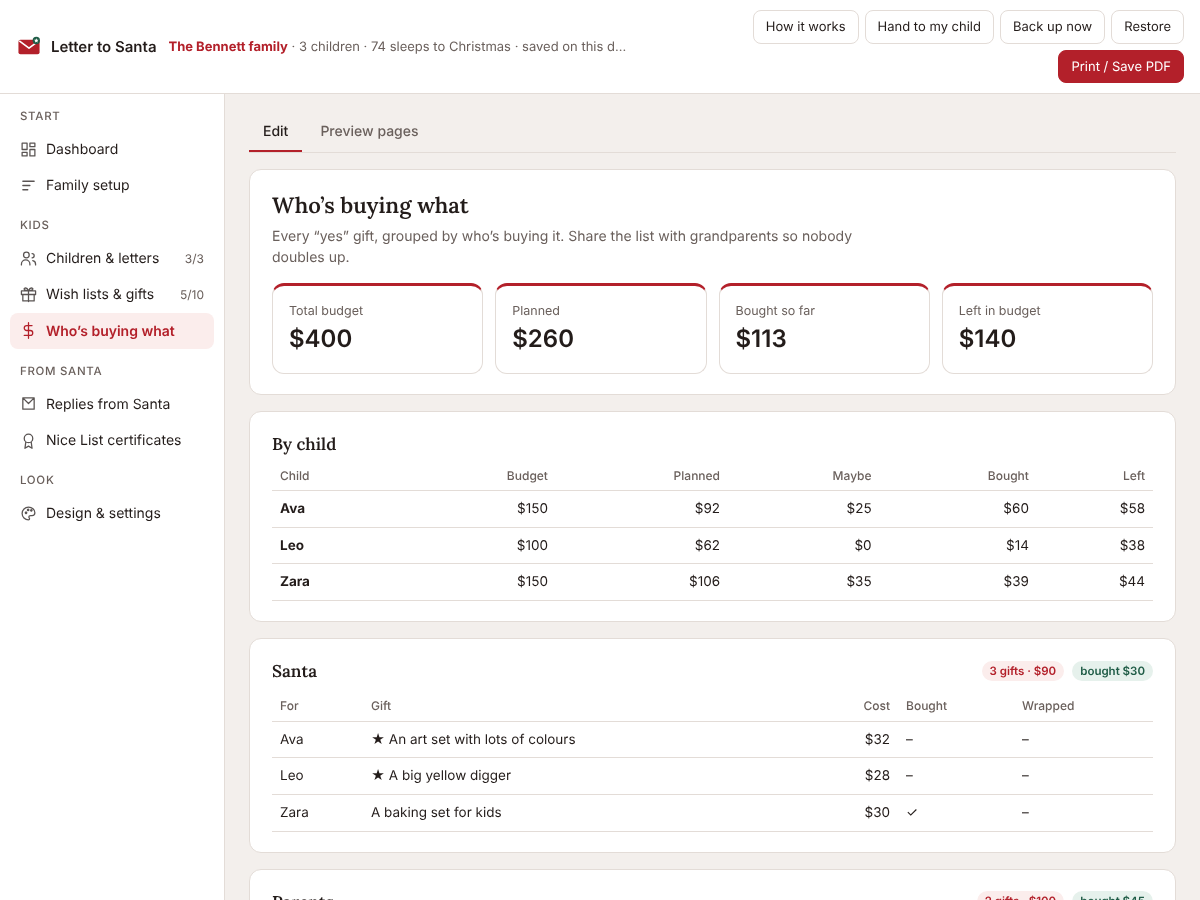Screen dimensions: 1200x900
Task: Open the Dashboard page
Action: pyautogui.click(x=112, y=149)
